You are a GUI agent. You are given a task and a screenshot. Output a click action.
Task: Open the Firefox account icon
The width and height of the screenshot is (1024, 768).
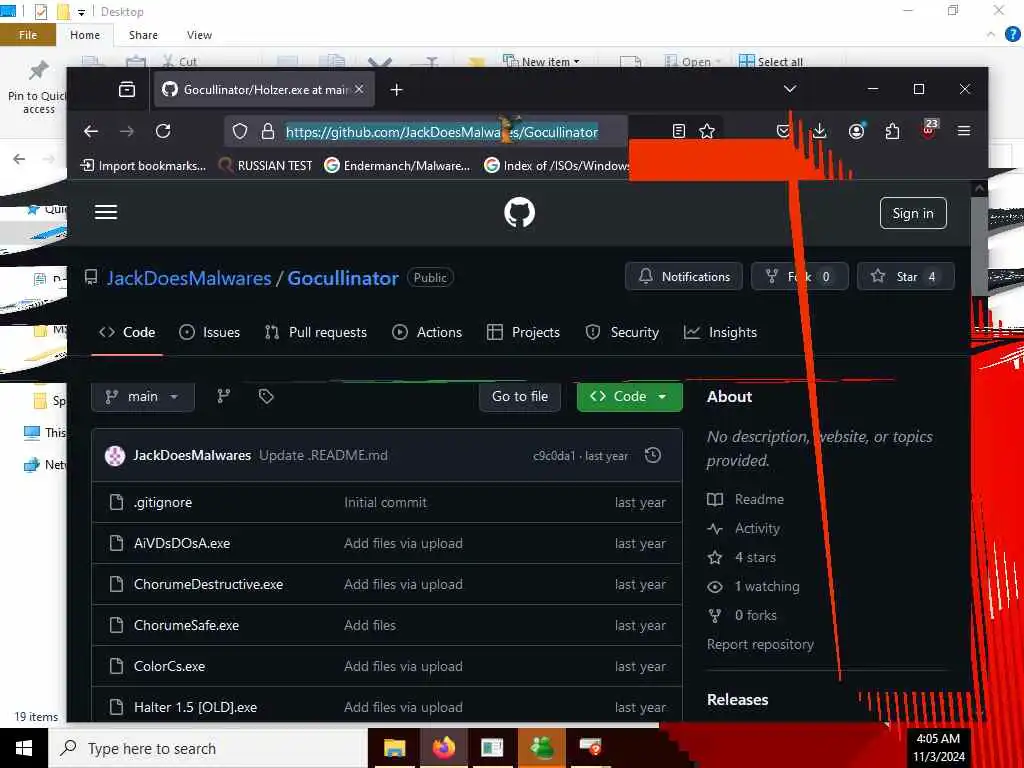click(856, 131)
